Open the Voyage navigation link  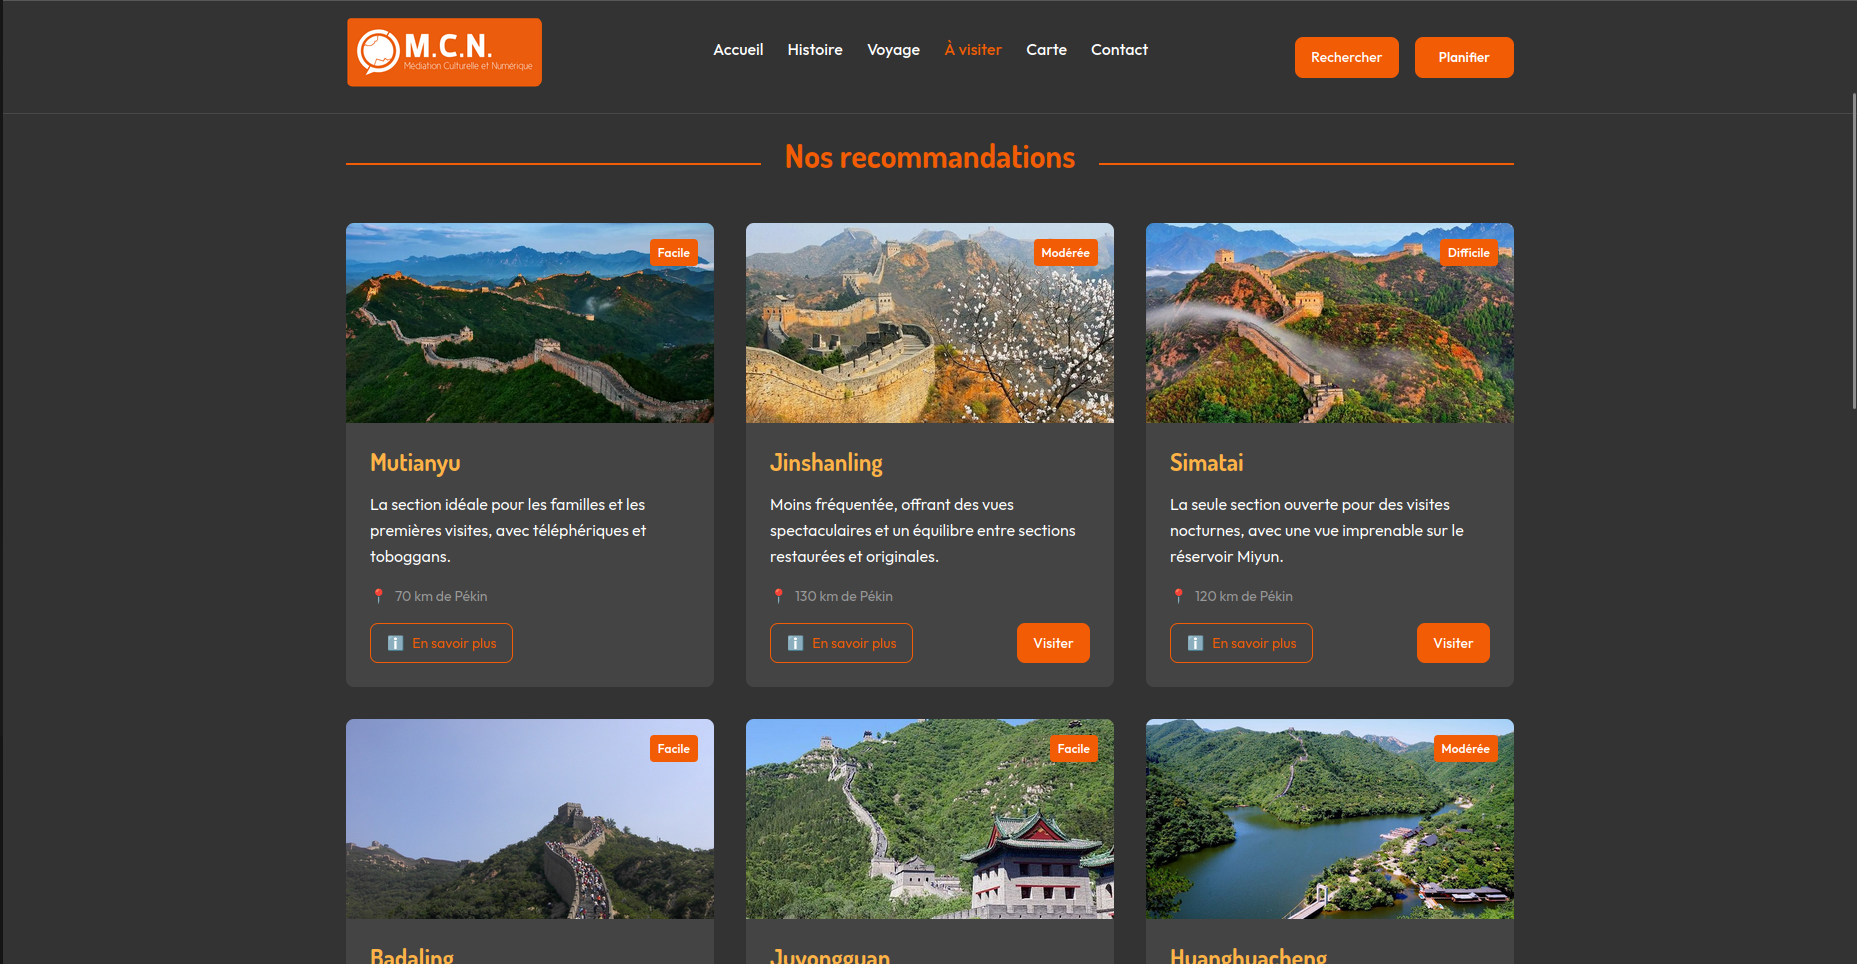(893, 50)
